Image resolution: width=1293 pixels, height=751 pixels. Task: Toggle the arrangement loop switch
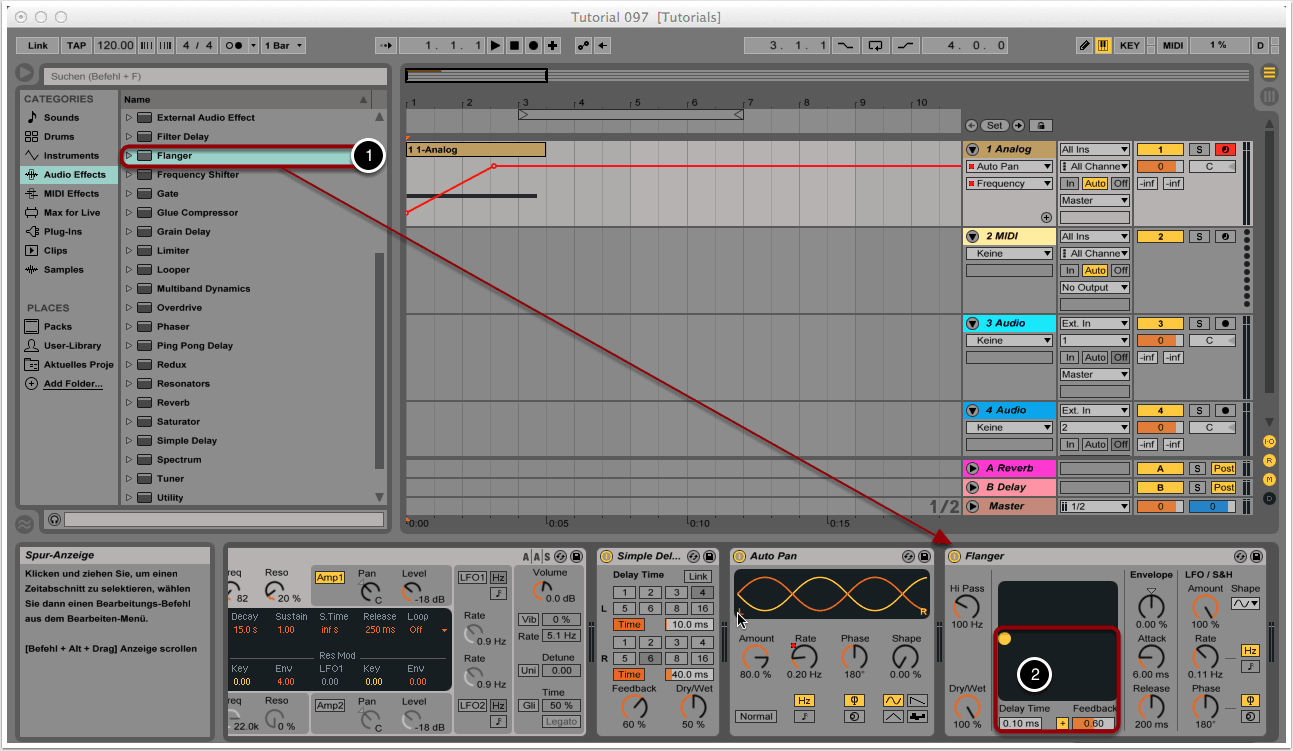(875, 46)
